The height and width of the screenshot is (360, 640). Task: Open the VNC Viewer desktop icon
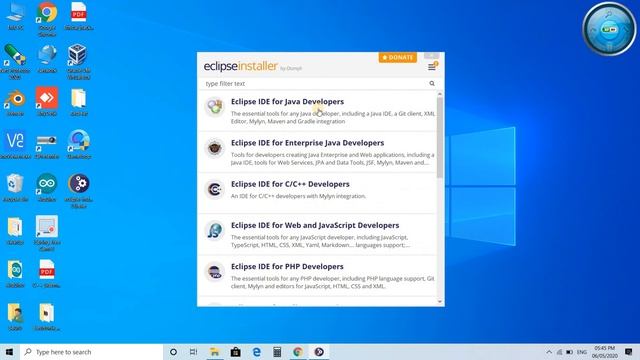coord(16,144)
